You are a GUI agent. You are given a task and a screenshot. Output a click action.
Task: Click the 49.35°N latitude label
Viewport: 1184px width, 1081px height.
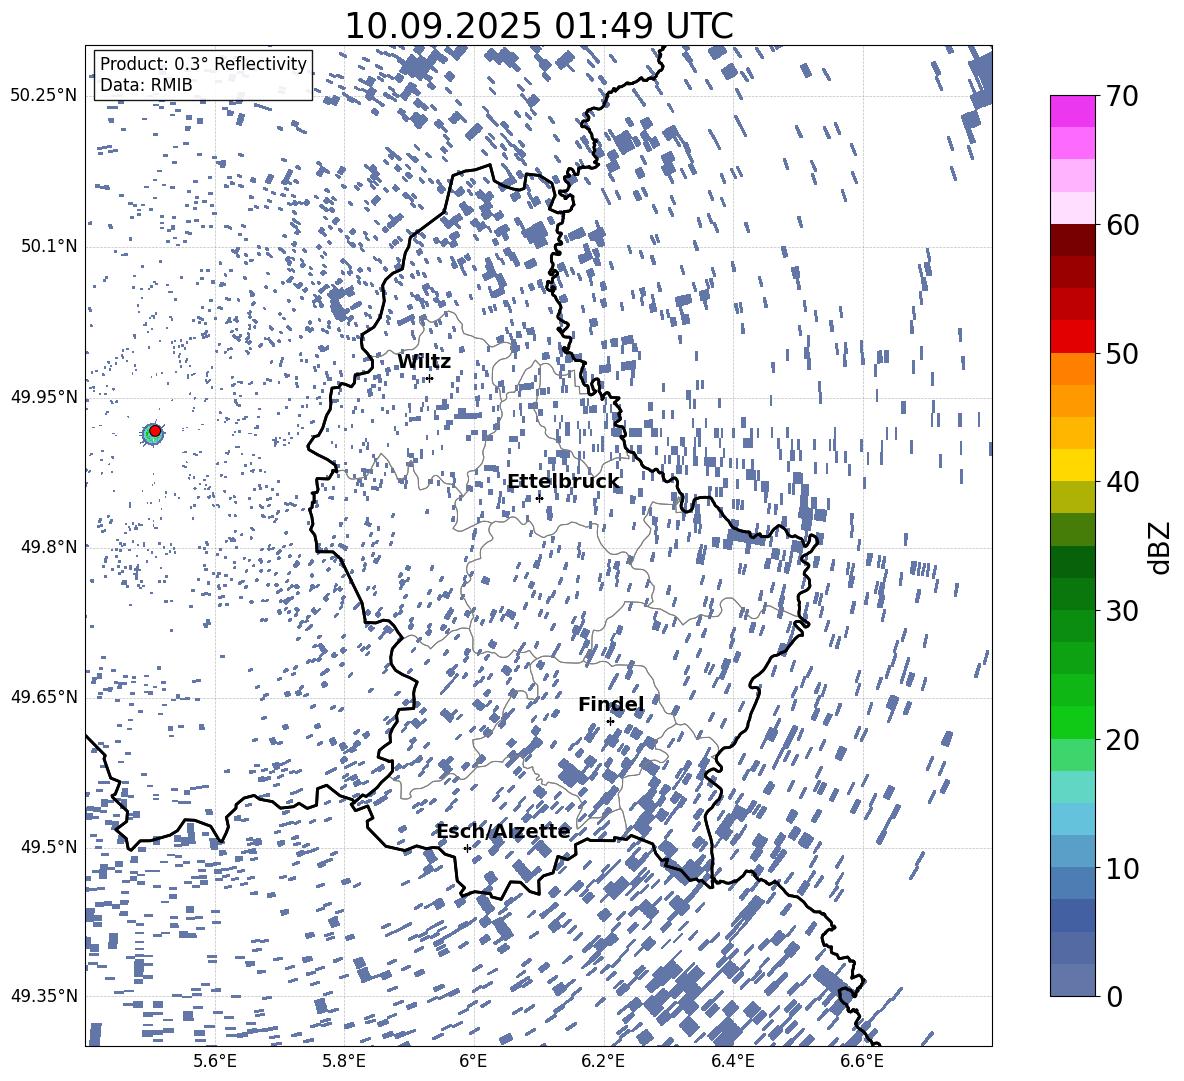click(x=44, y=996)
